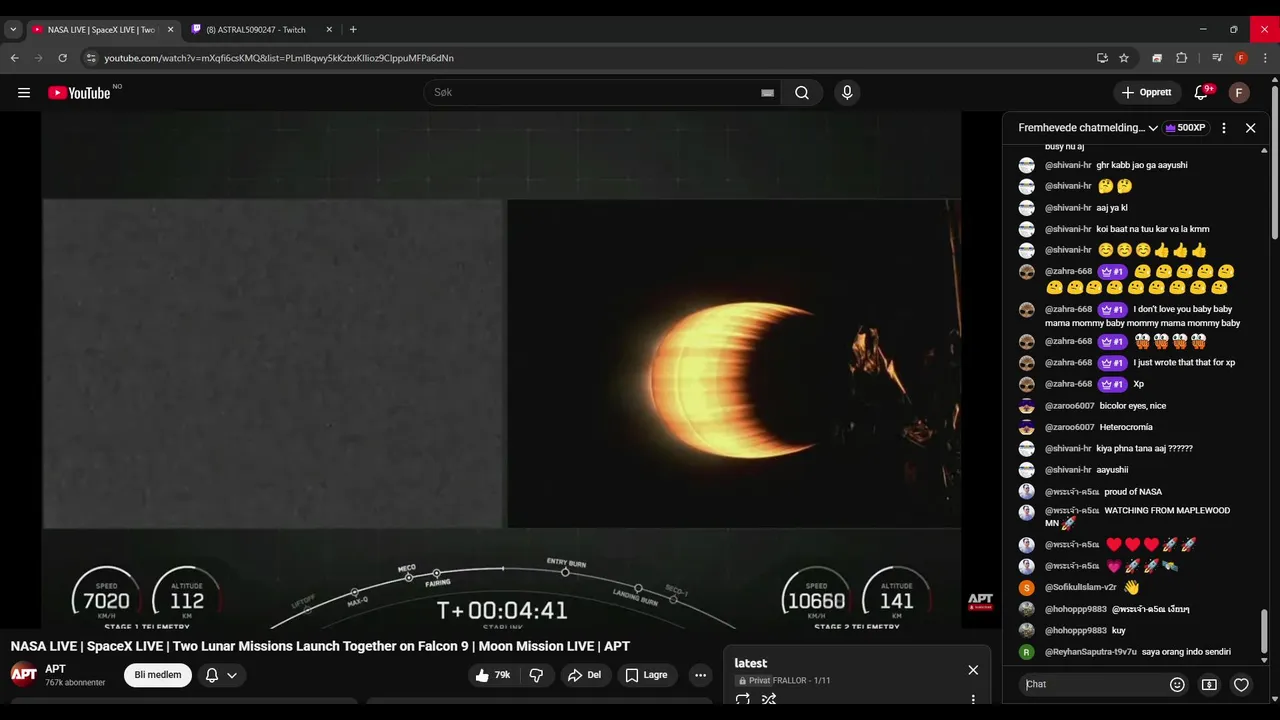Click username @ReyhanSaputra-t9v7u in chat

coord(1091,652)
